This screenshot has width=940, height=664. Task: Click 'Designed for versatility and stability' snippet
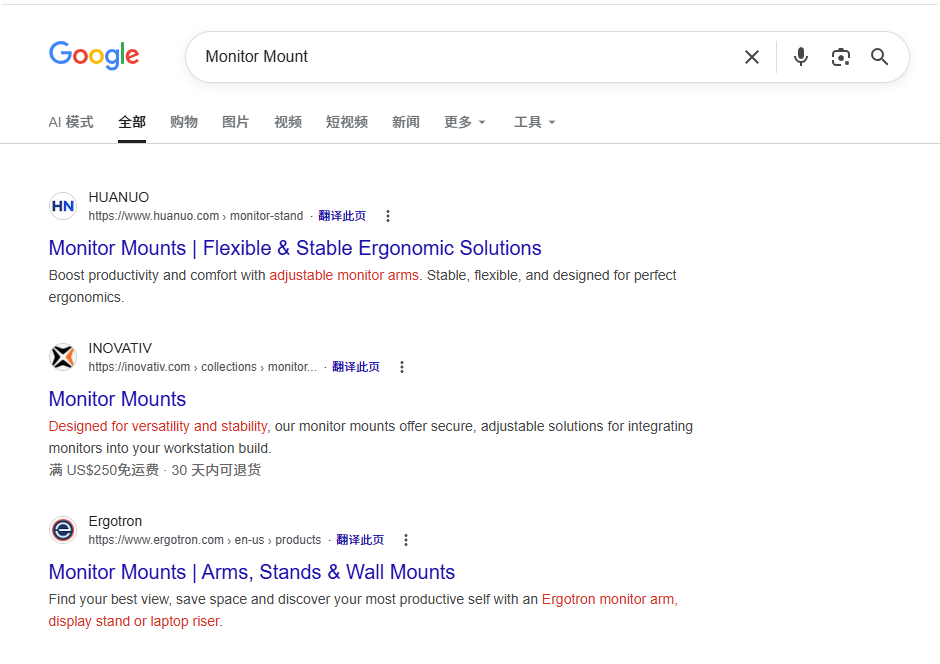158,427
